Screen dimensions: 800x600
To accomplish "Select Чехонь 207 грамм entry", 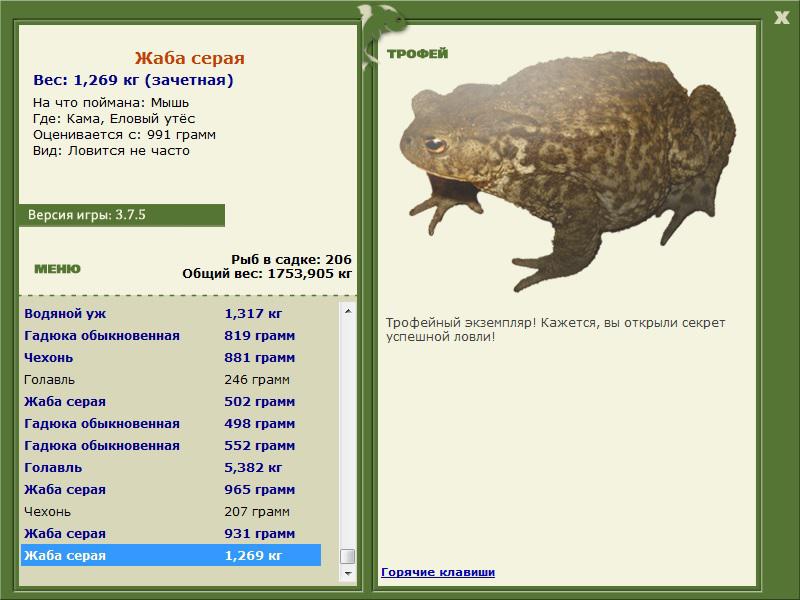I will click(x=171, y=511).
